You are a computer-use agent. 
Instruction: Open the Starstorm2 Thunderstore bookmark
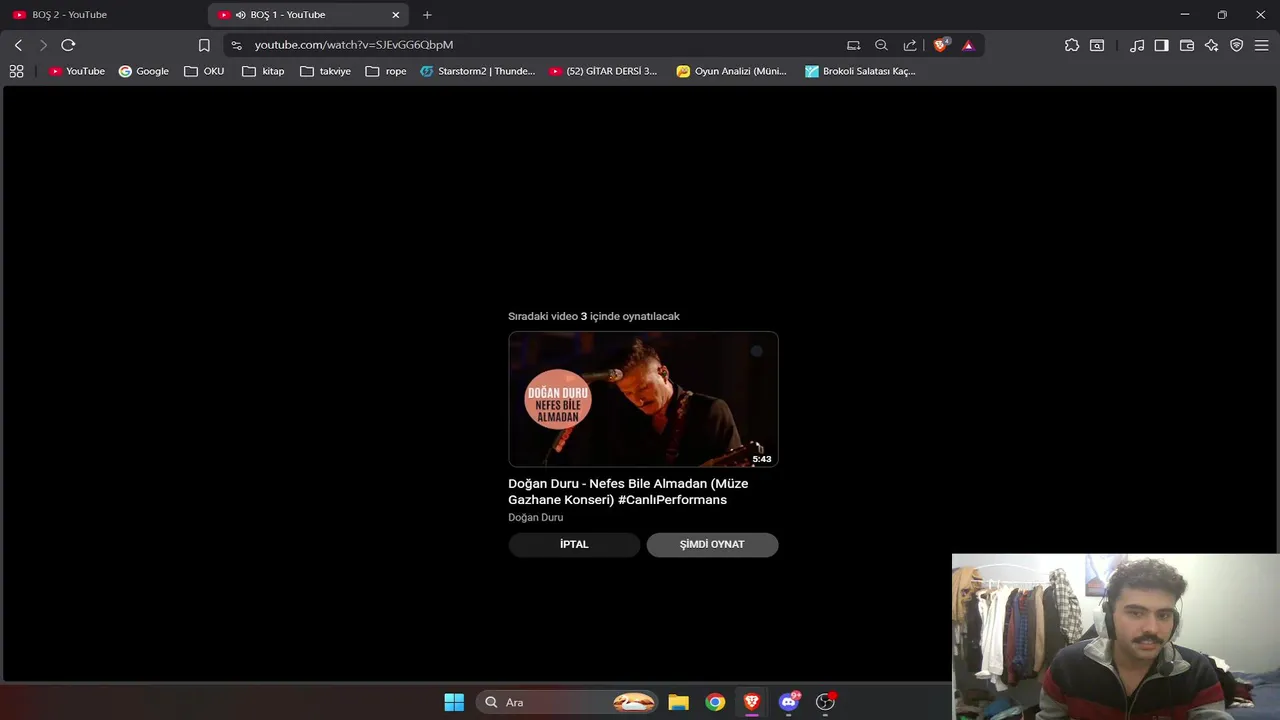click(x=478, y=71)
